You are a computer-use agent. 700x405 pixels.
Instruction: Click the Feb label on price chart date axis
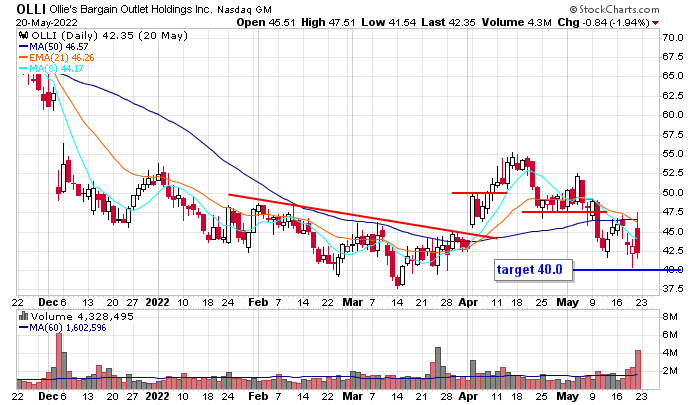(x=258, y=302)
